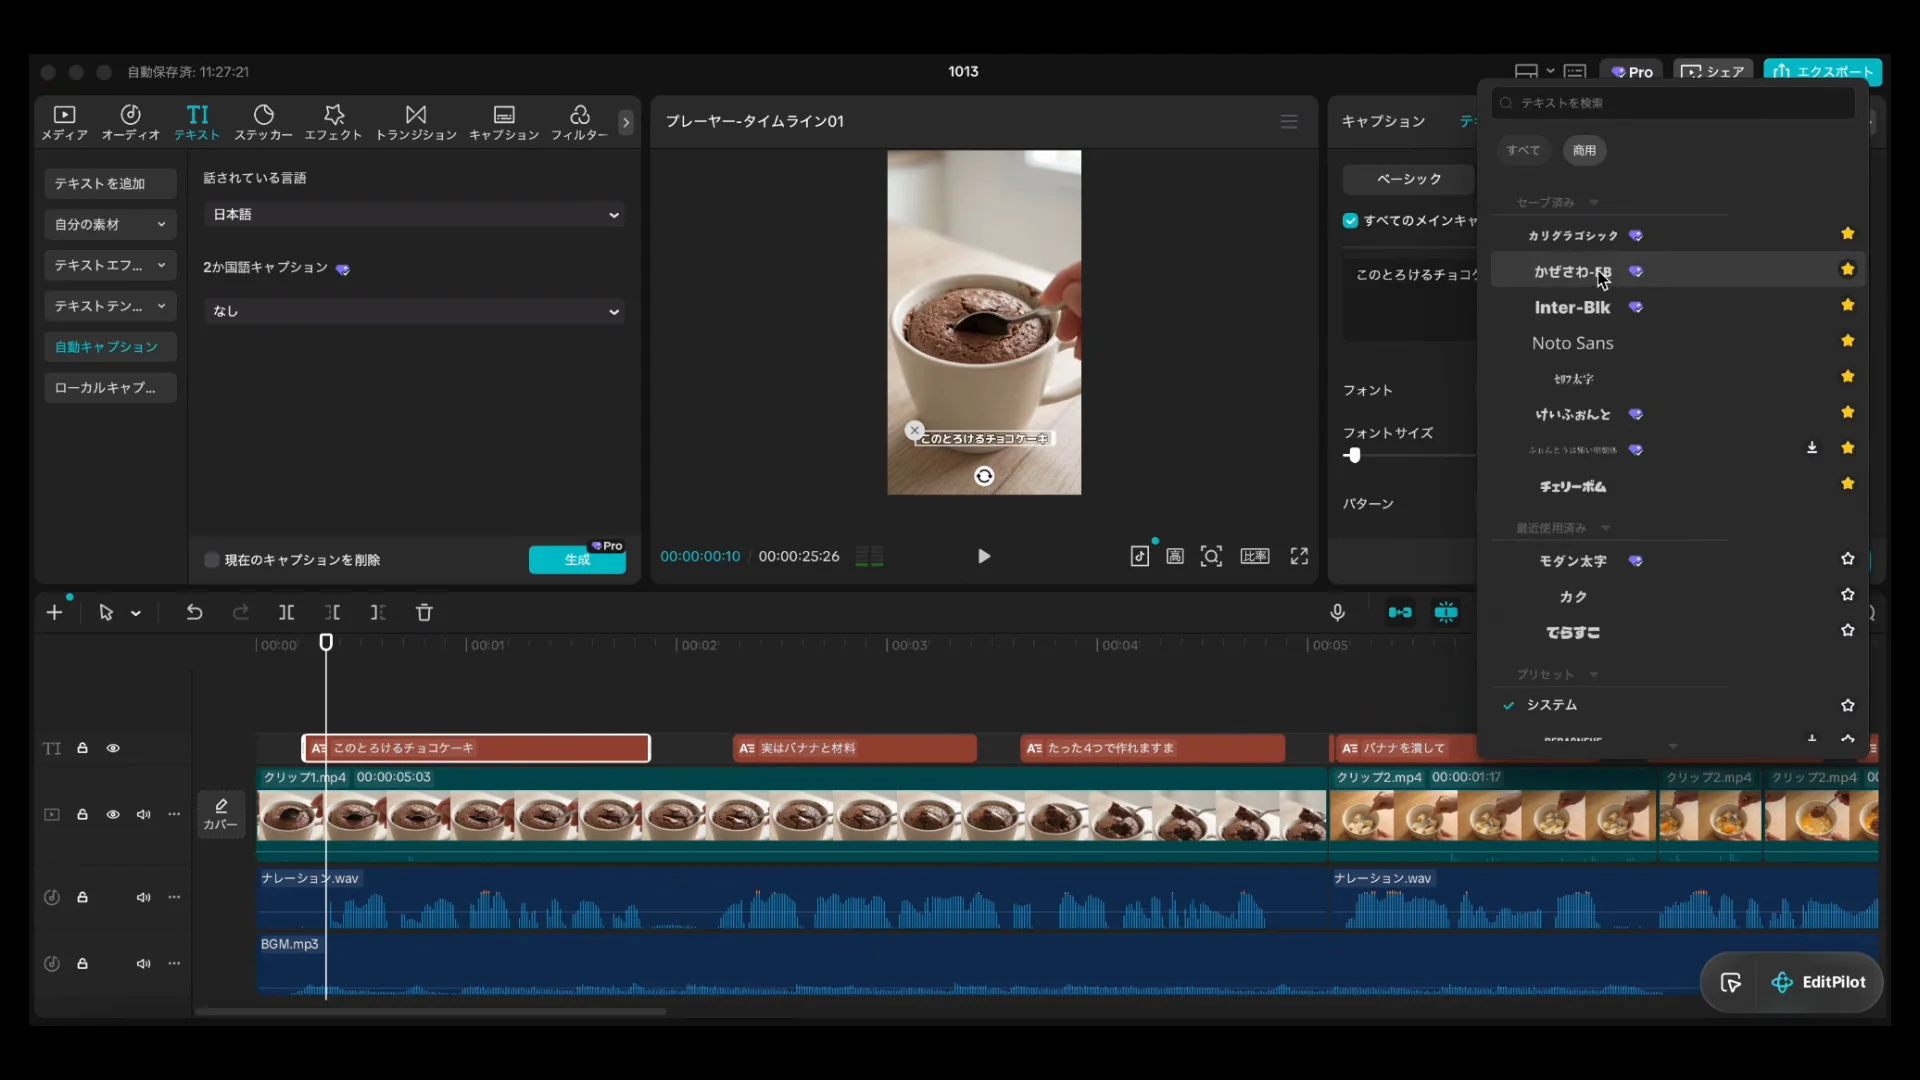Screen dimensions: 1920x1080
Task: Click the split clip tool icon
Action: tap(286, 612)
